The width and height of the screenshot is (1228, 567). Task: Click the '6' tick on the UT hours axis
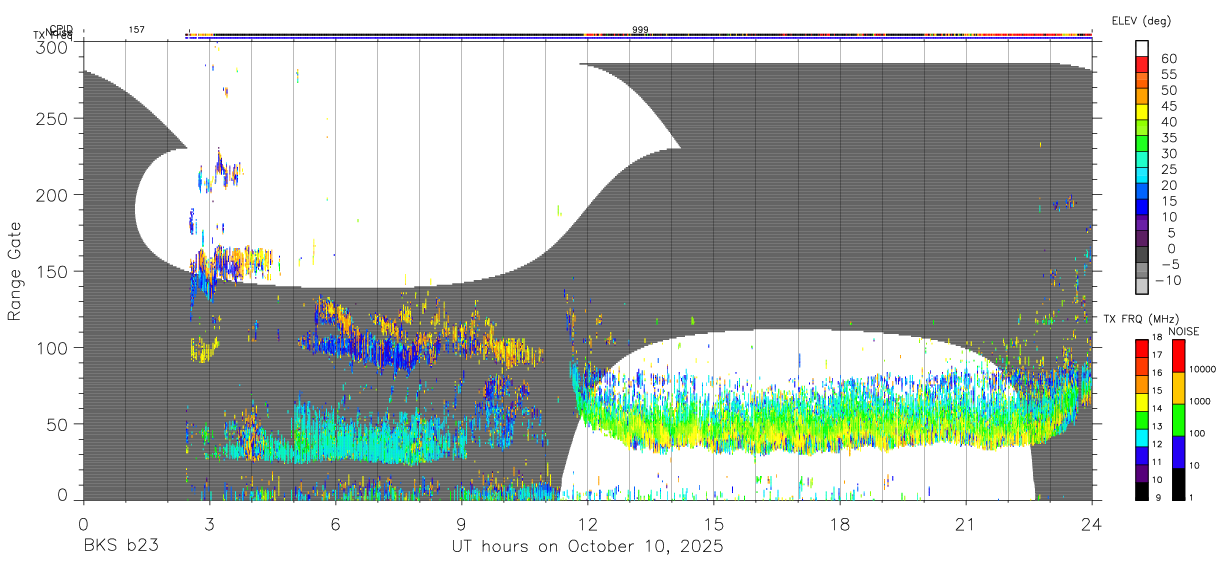tap(335, 523)
